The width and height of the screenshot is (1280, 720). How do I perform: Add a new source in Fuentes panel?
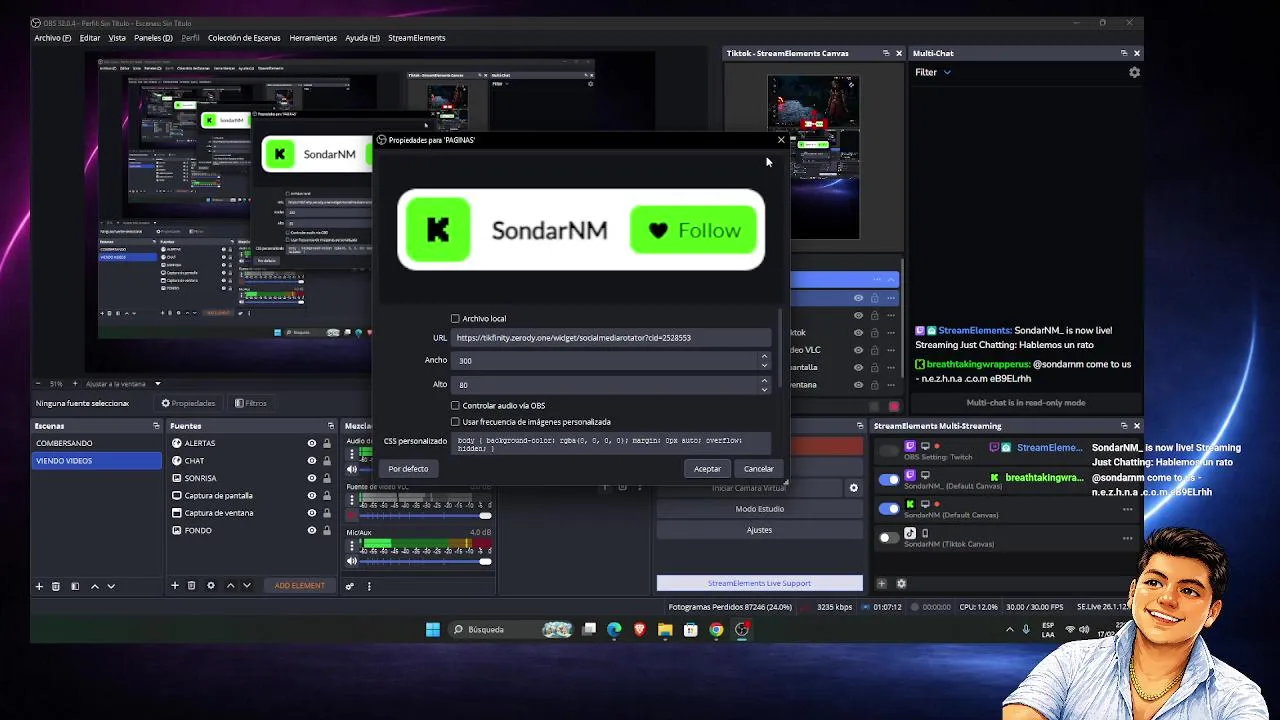pos(175,585)
